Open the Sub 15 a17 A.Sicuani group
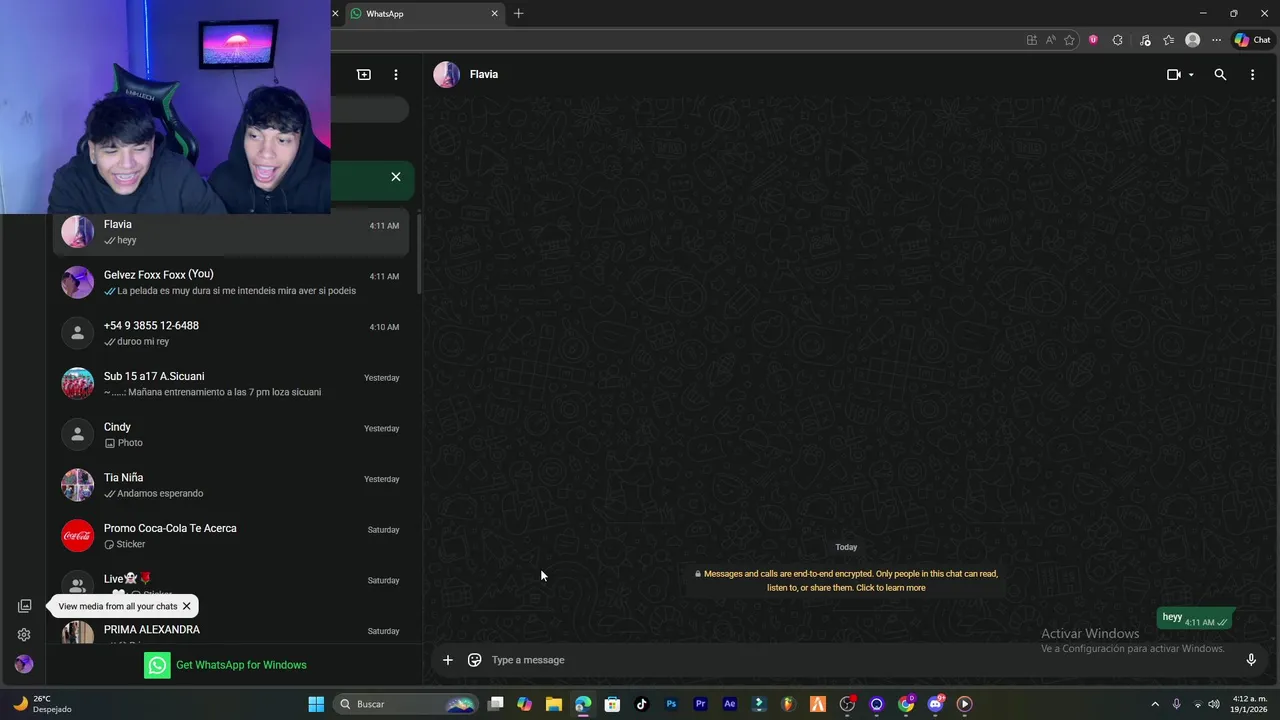 tap(231, 384)
